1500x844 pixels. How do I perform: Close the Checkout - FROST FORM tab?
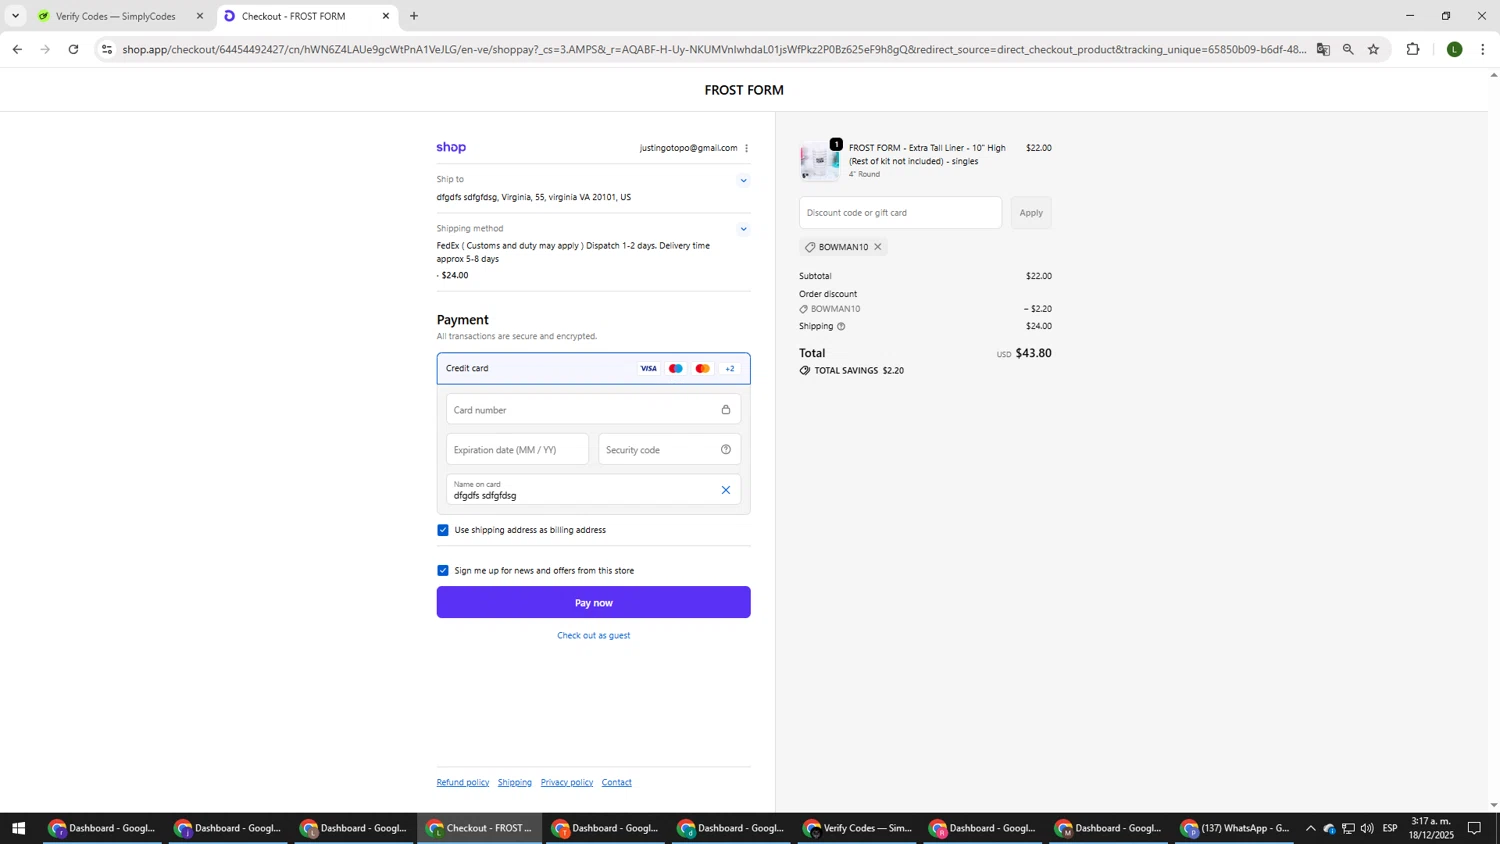[x=386, y=16]
